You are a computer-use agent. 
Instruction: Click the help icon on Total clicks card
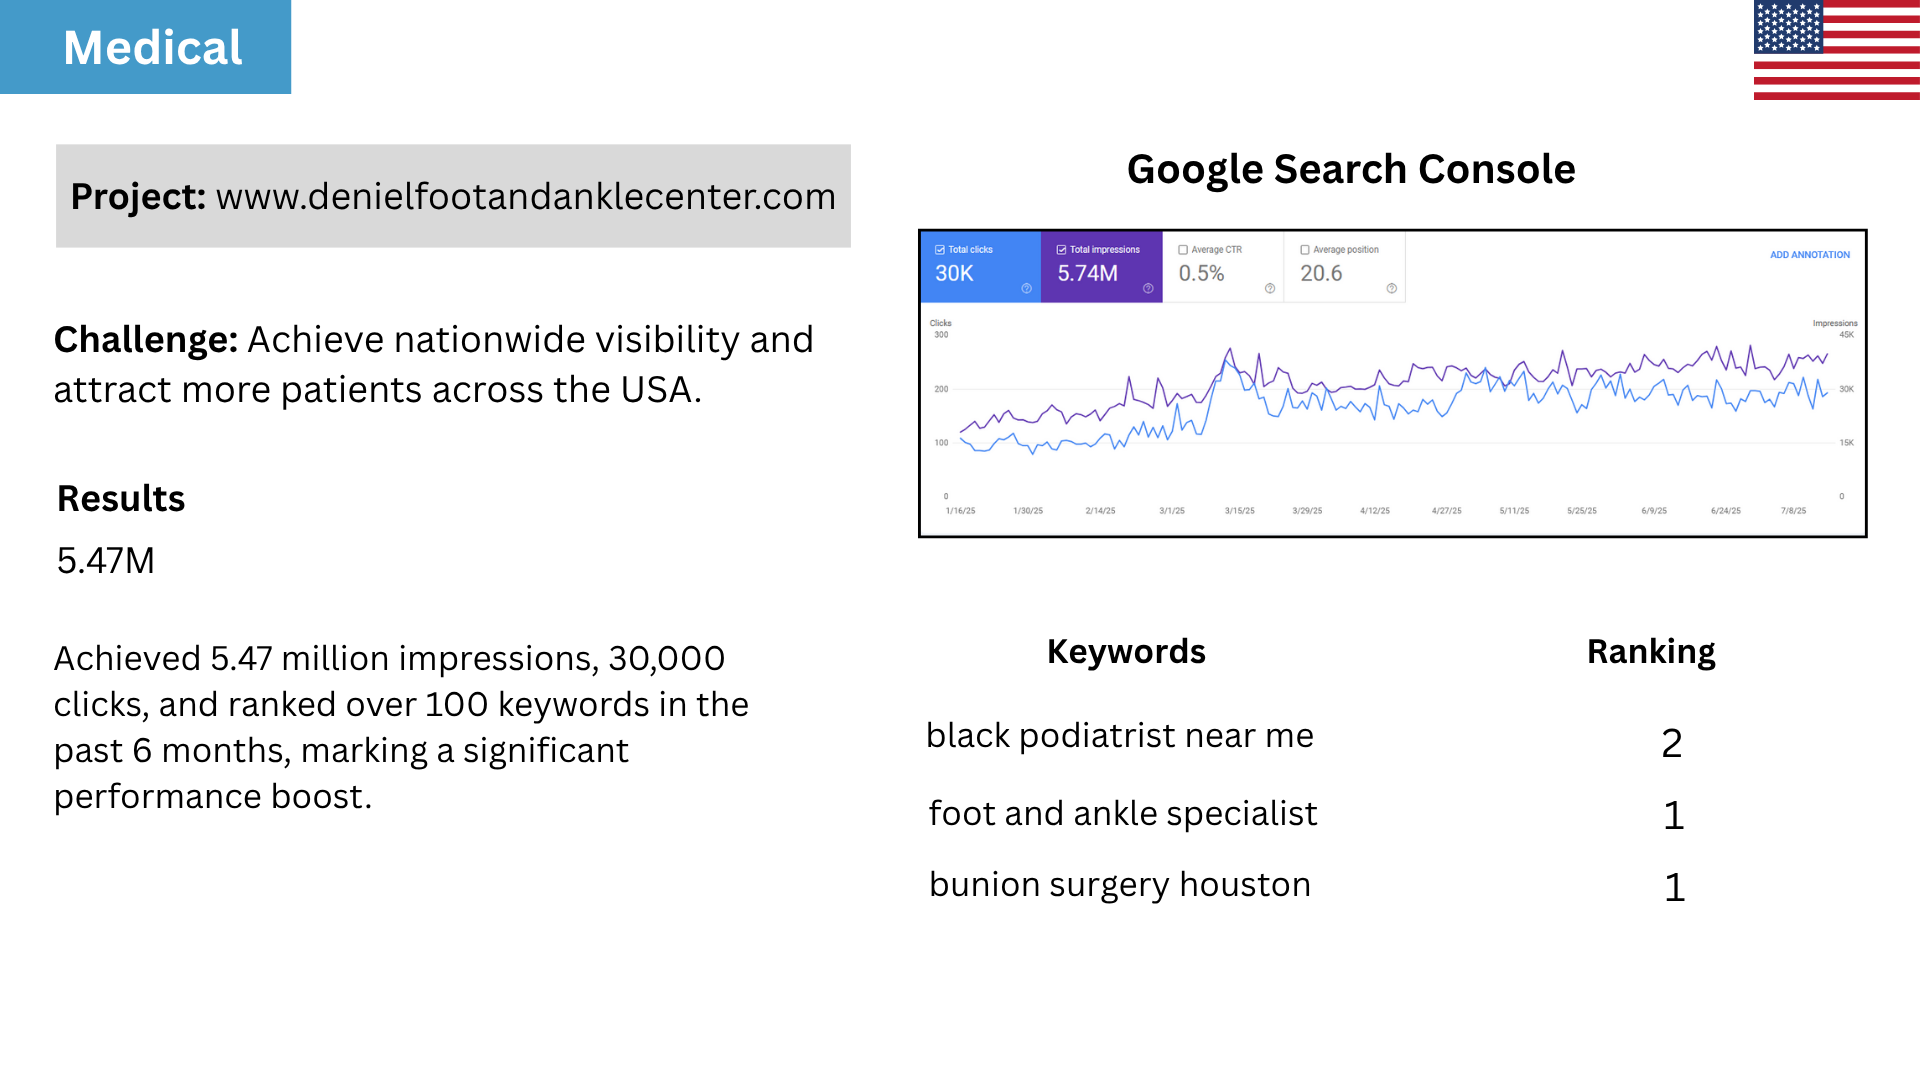[1026, 288]
